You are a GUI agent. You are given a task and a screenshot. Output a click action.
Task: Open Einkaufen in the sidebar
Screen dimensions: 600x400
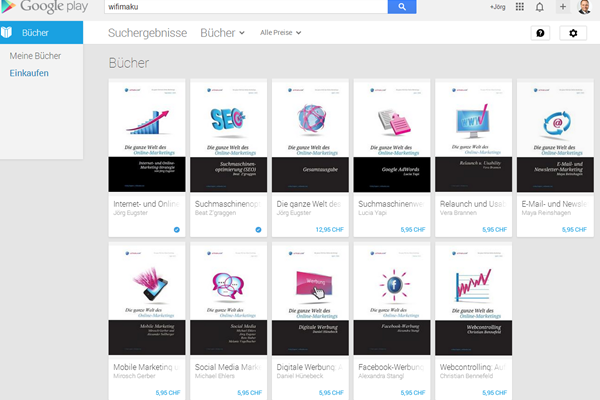click(29, 73)
